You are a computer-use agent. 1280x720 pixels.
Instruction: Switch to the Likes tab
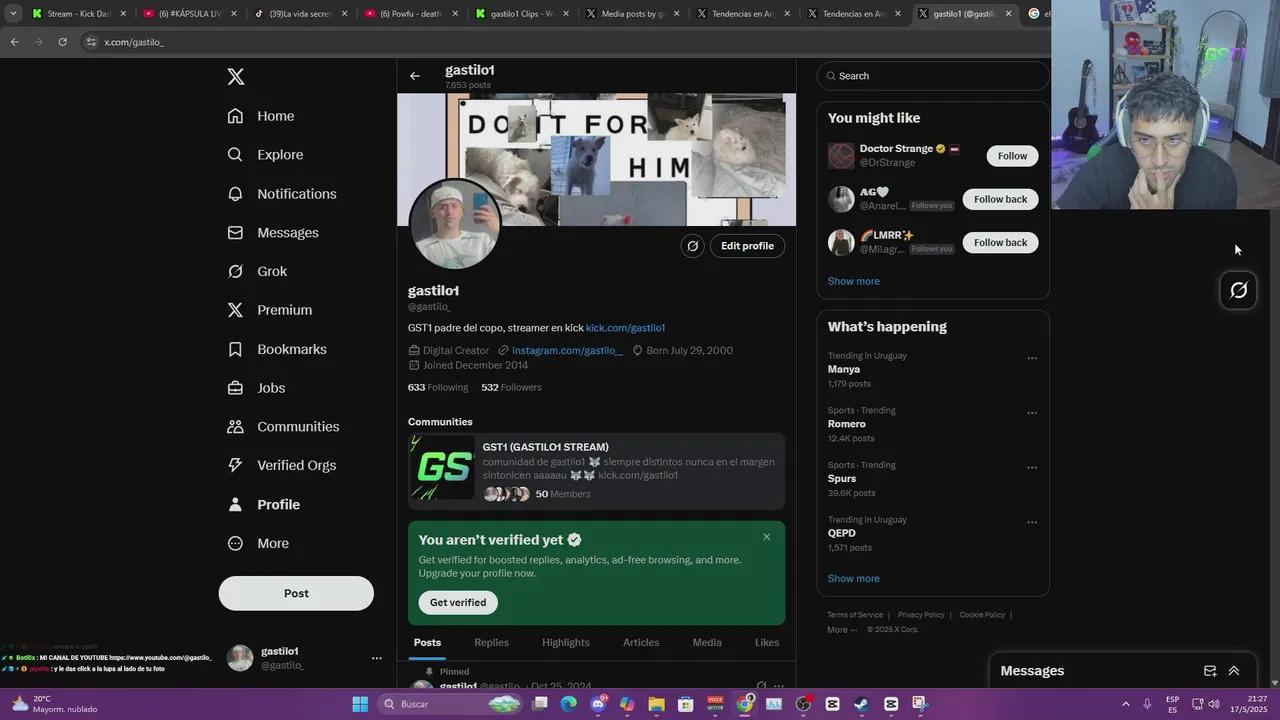tap(767, 643)
